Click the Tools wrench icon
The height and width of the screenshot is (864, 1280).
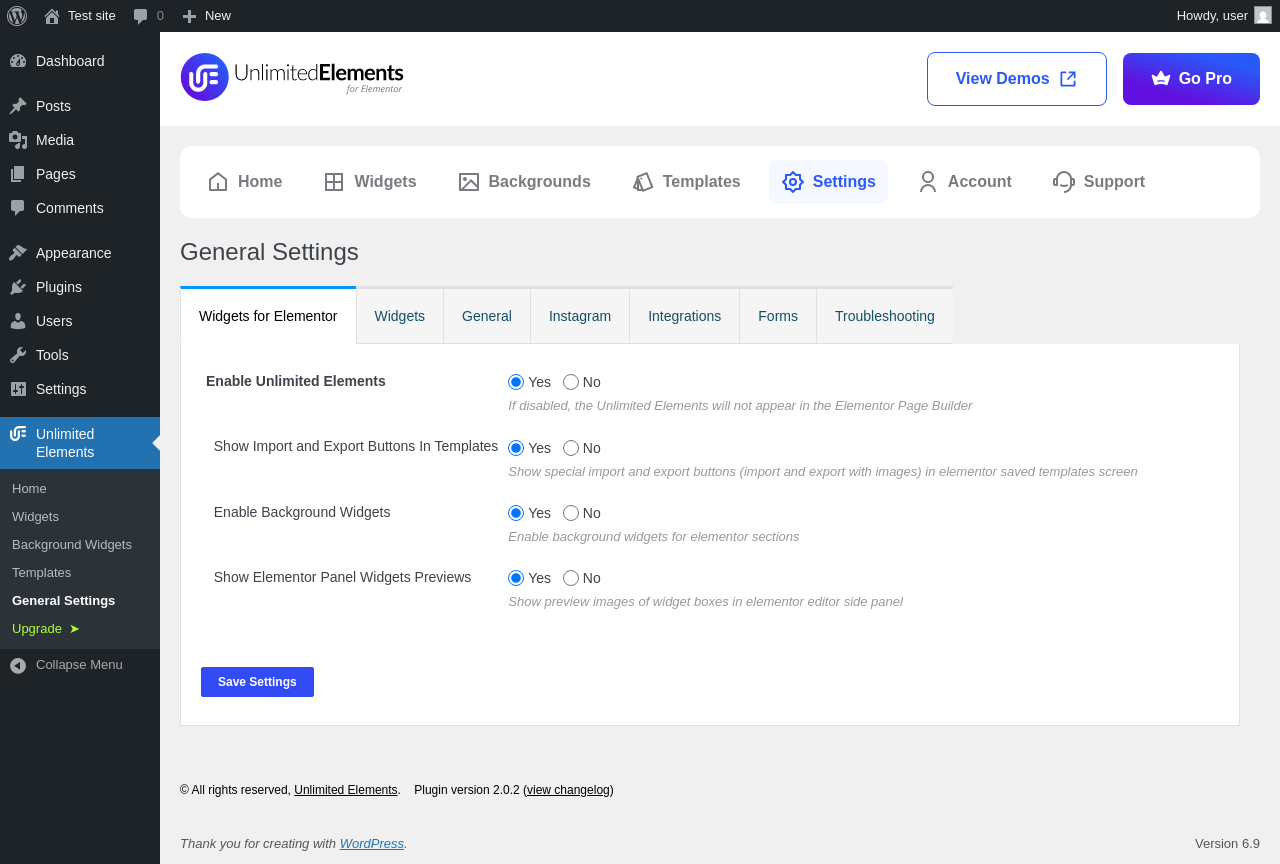point(18,355)
